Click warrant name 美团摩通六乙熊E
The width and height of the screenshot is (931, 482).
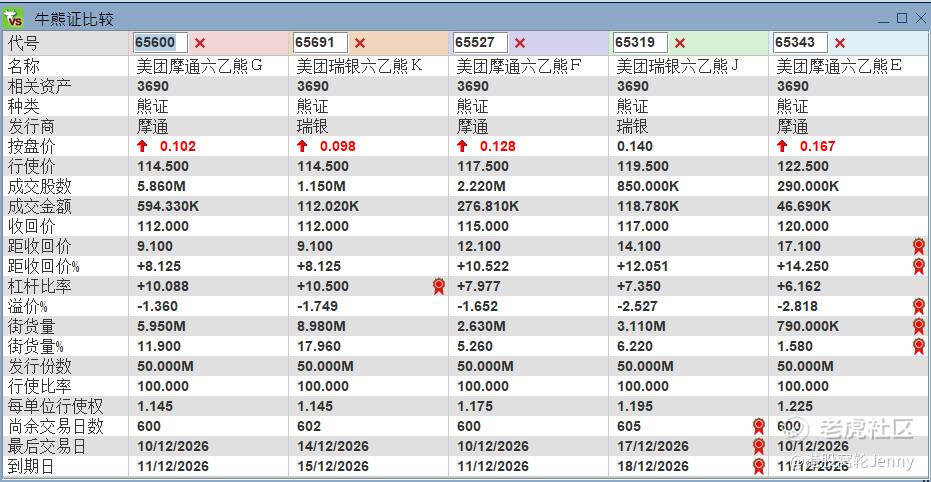coord(839,66)
